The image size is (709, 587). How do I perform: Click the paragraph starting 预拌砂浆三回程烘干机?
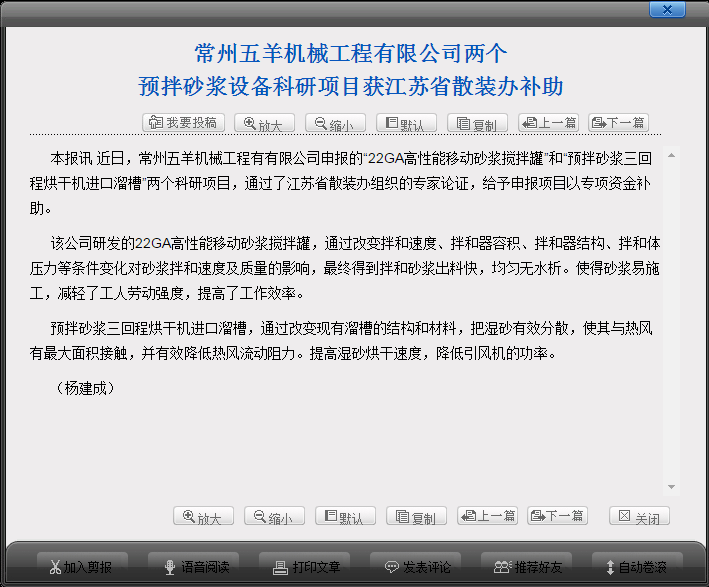[341, 341]
